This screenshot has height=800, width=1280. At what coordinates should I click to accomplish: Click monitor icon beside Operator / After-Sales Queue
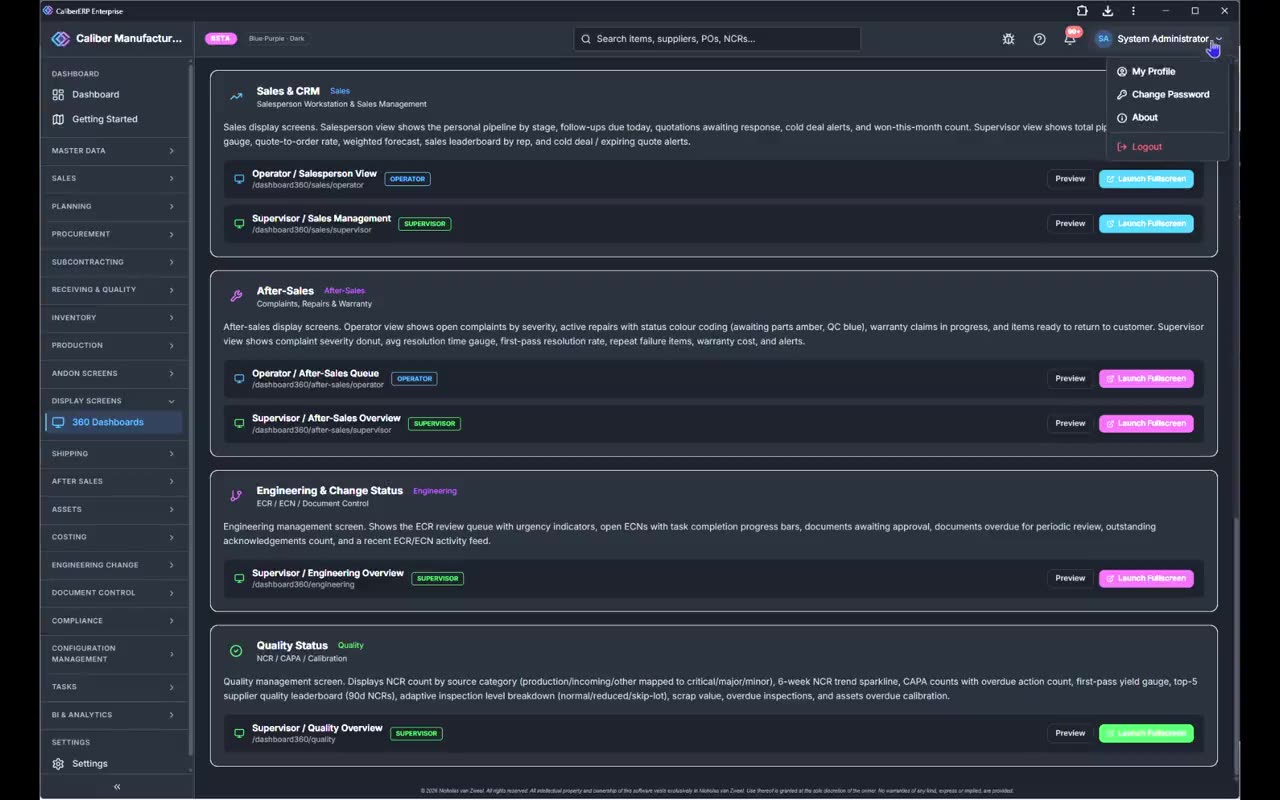(239, 379)
